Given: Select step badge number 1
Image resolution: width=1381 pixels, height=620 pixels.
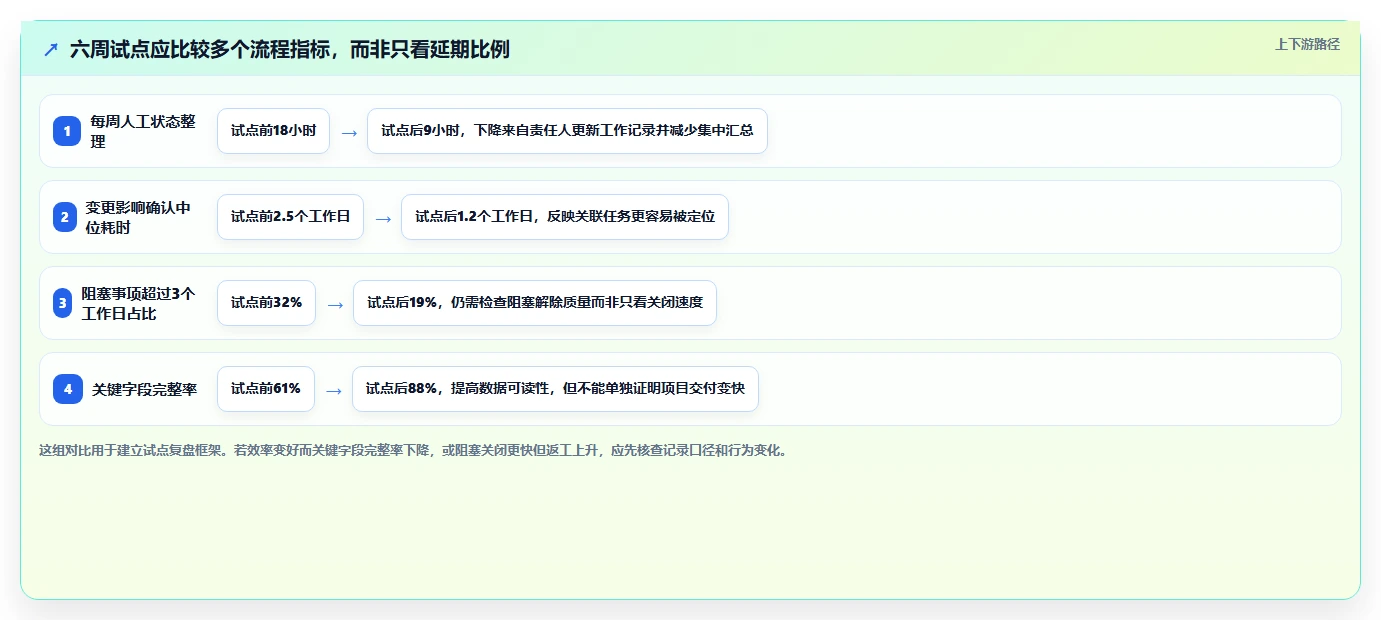Looking at the screenshot, I should (x=67, y=131).
